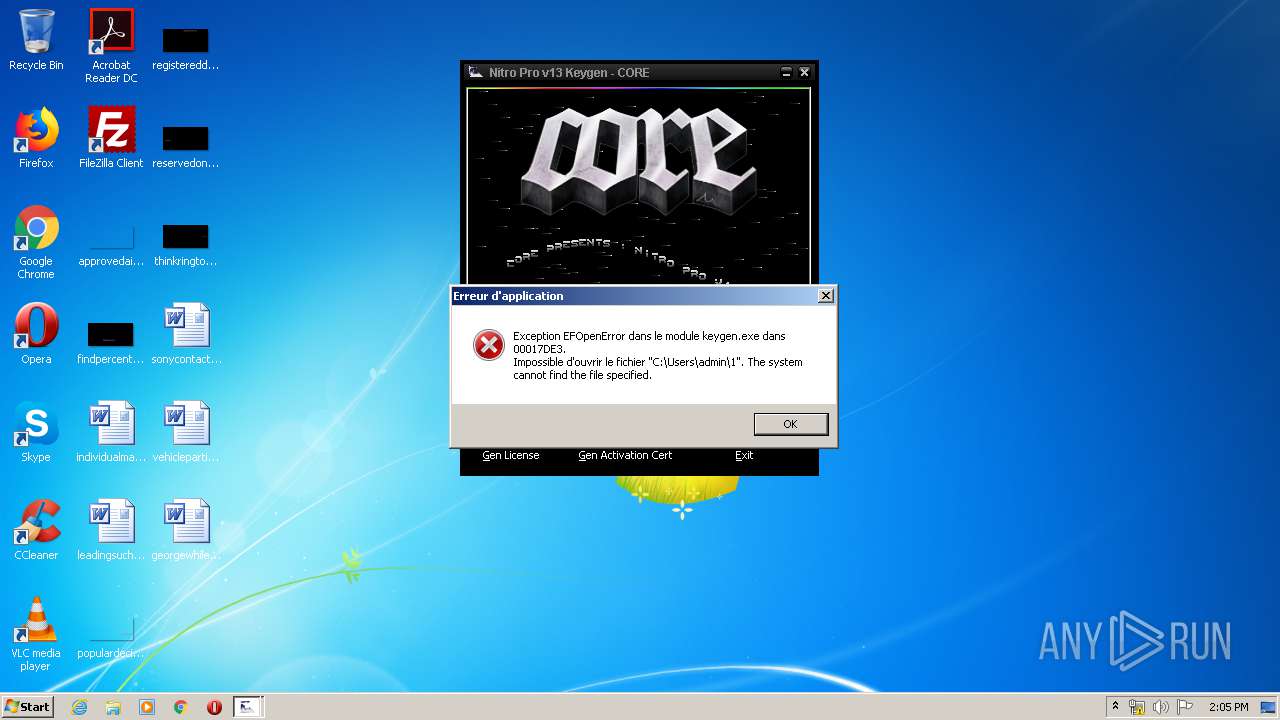Open the network tray icon

pyautogui.click(x=1137, y=707)
